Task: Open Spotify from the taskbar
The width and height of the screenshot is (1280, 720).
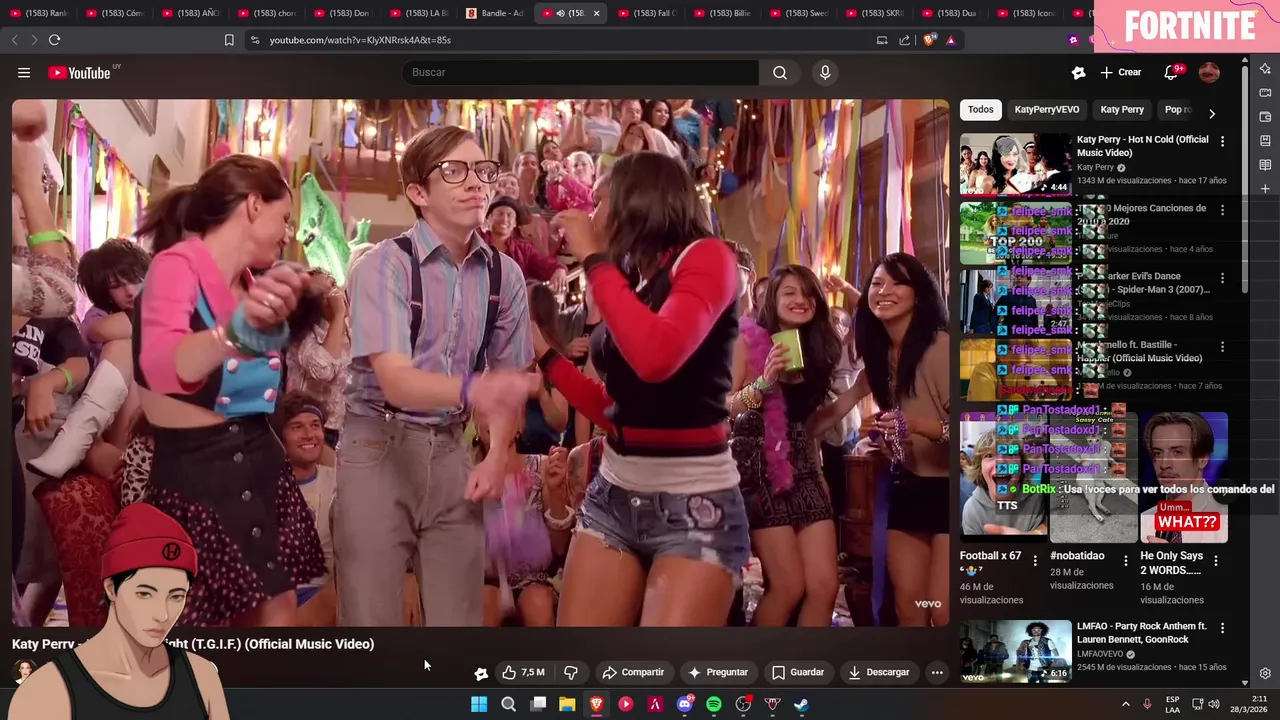Action: coord(714,704)
